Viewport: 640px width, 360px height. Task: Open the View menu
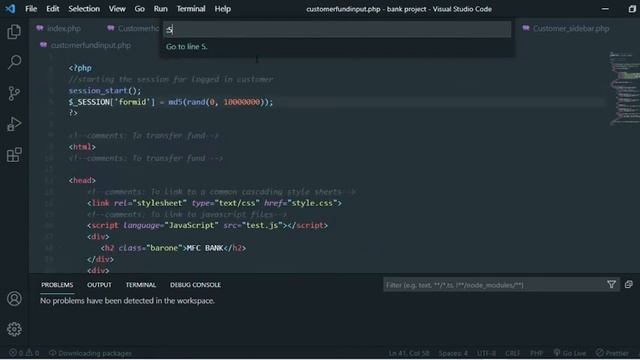coord(117,9)
